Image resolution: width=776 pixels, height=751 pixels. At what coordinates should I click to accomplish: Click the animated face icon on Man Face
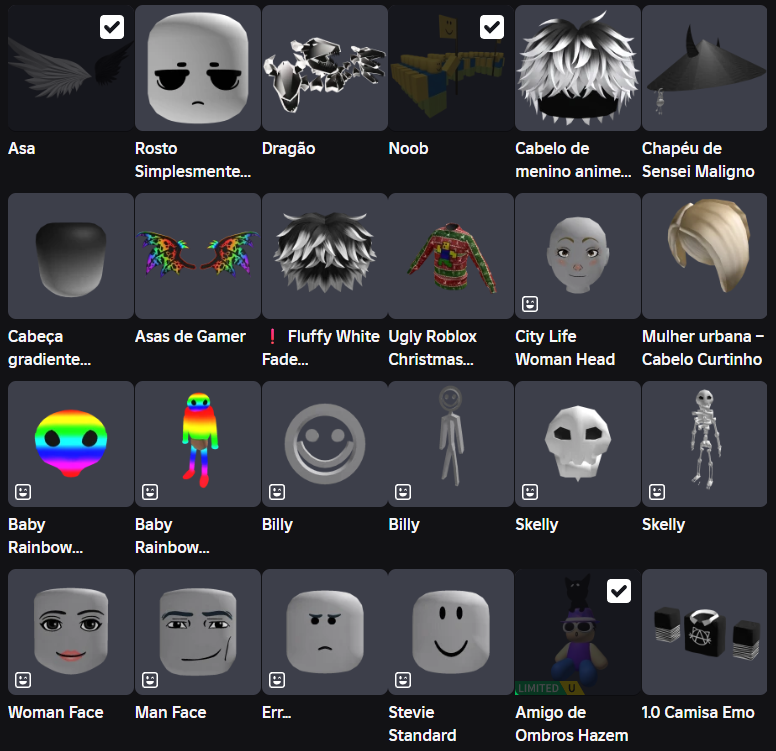(x=150, y=680)
